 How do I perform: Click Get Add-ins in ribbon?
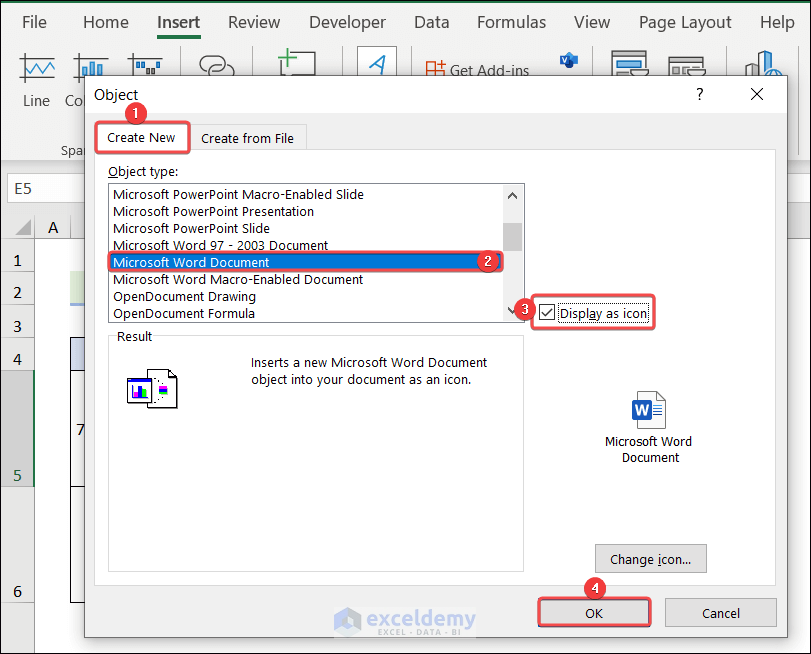[477, 69]
